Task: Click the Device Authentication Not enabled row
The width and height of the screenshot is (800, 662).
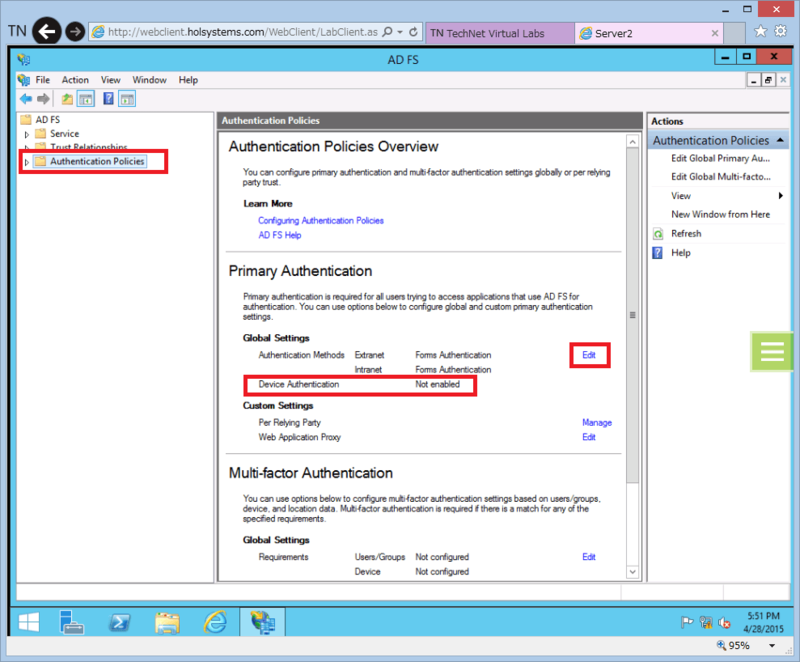Action: point(360,385)
